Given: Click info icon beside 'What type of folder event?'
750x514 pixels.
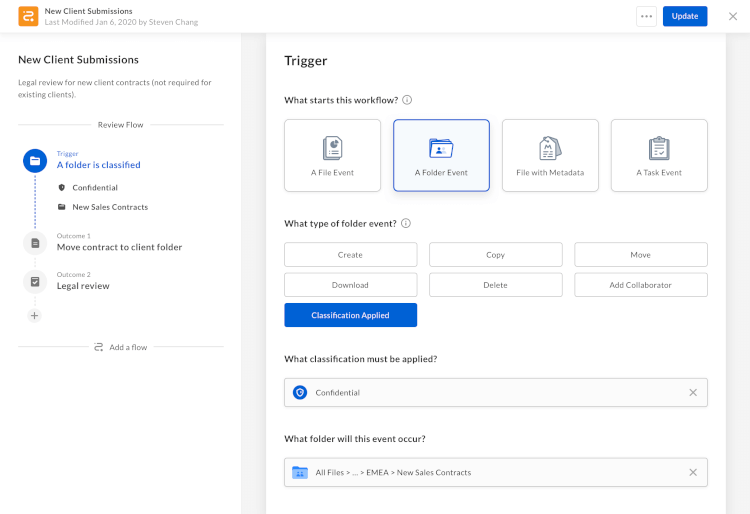Looking at the screenshot, I should point(406,223).
